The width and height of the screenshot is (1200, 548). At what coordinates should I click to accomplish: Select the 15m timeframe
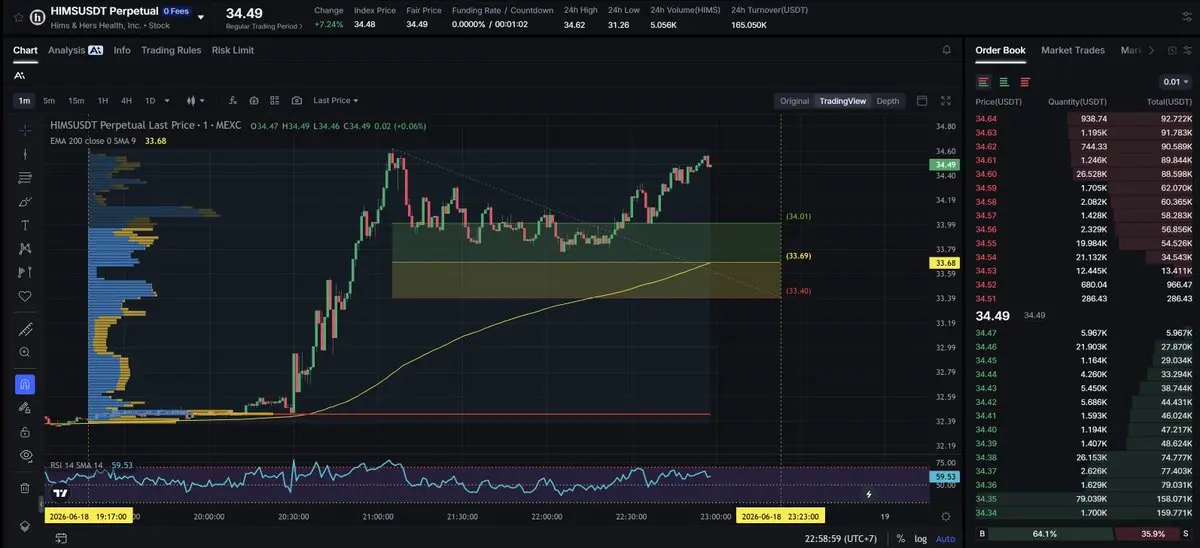click(x=76, y=100)
